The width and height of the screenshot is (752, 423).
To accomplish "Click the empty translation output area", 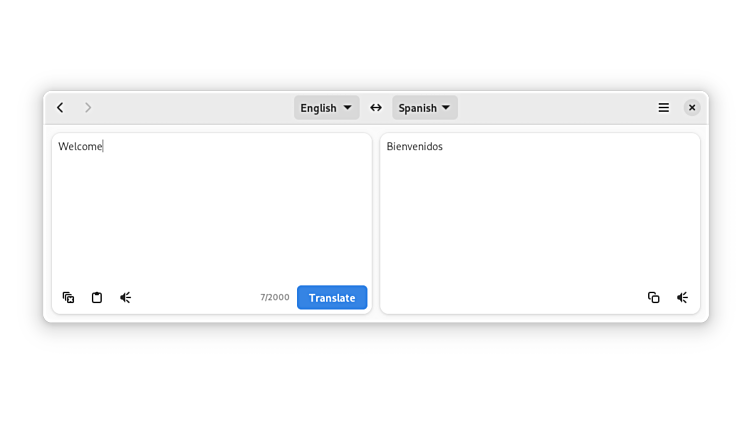I will tap(540, 220).
